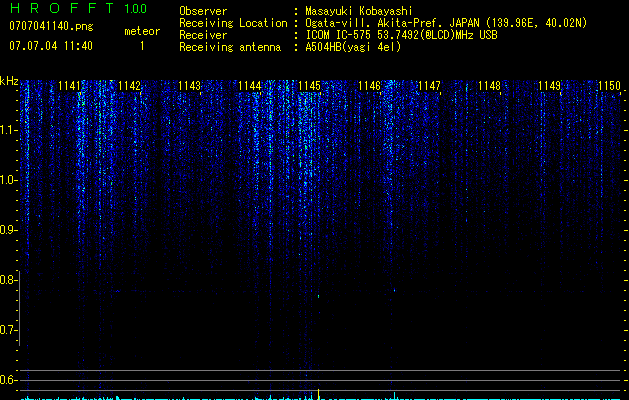Image resolution: width=629 pixels, height=400 pixels.
Task: Click time marker 1146
Action: (369, 86)
